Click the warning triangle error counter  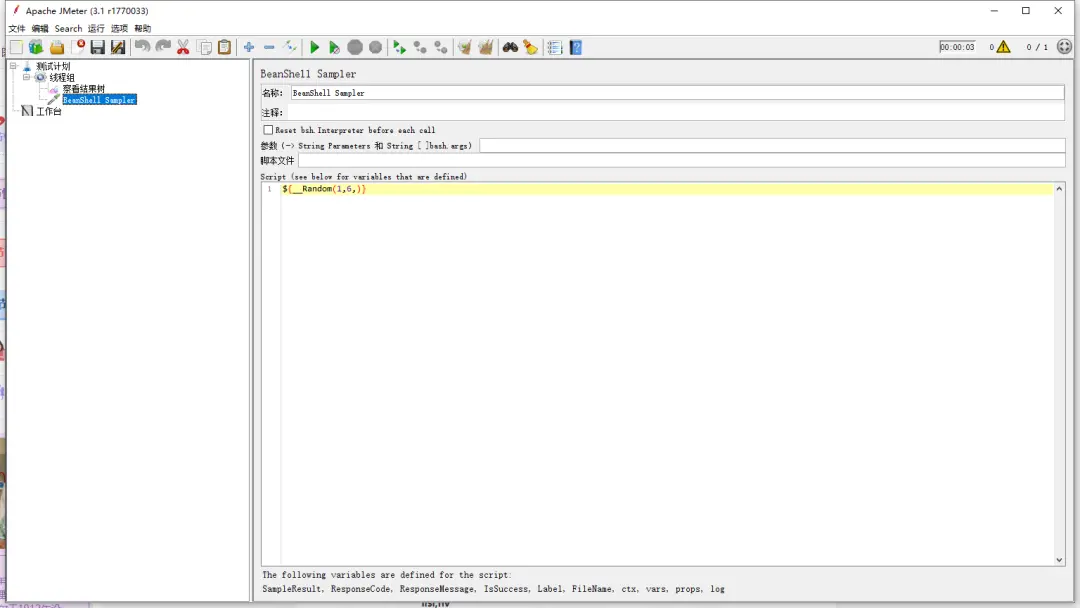pos(1004,47)
